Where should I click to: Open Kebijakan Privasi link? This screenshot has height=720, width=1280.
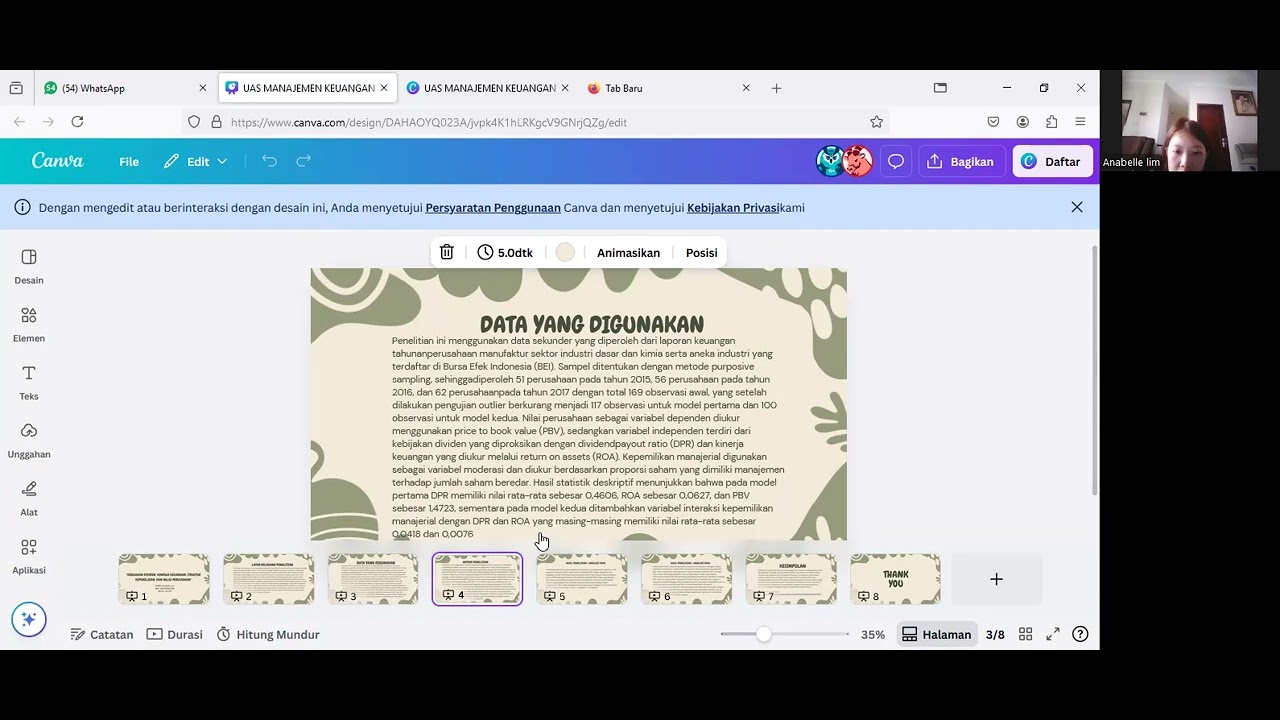[732, 208]
